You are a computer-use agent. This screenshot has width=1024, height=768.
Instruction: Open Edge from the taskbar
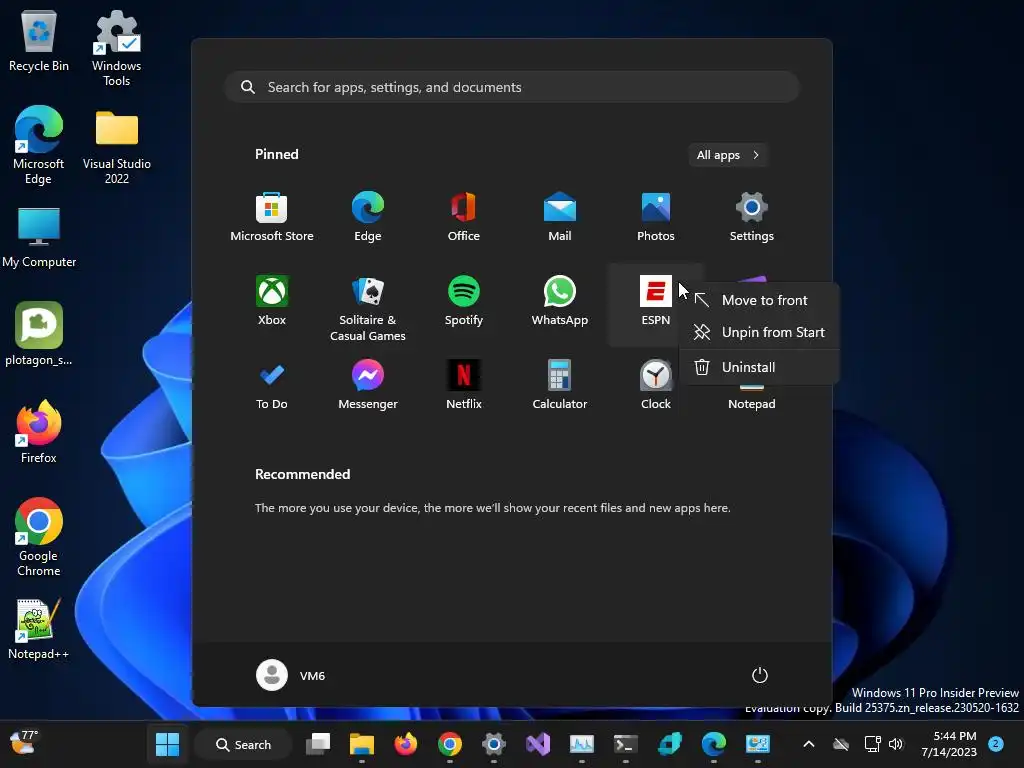click(x=713, y=744)
